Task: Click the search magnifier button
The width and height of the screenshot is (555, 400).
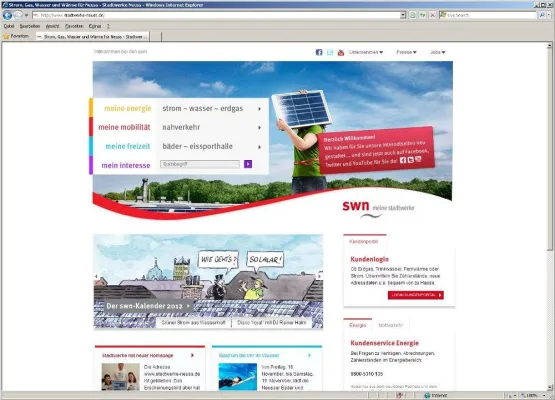Action: click(x=542, y=15)
